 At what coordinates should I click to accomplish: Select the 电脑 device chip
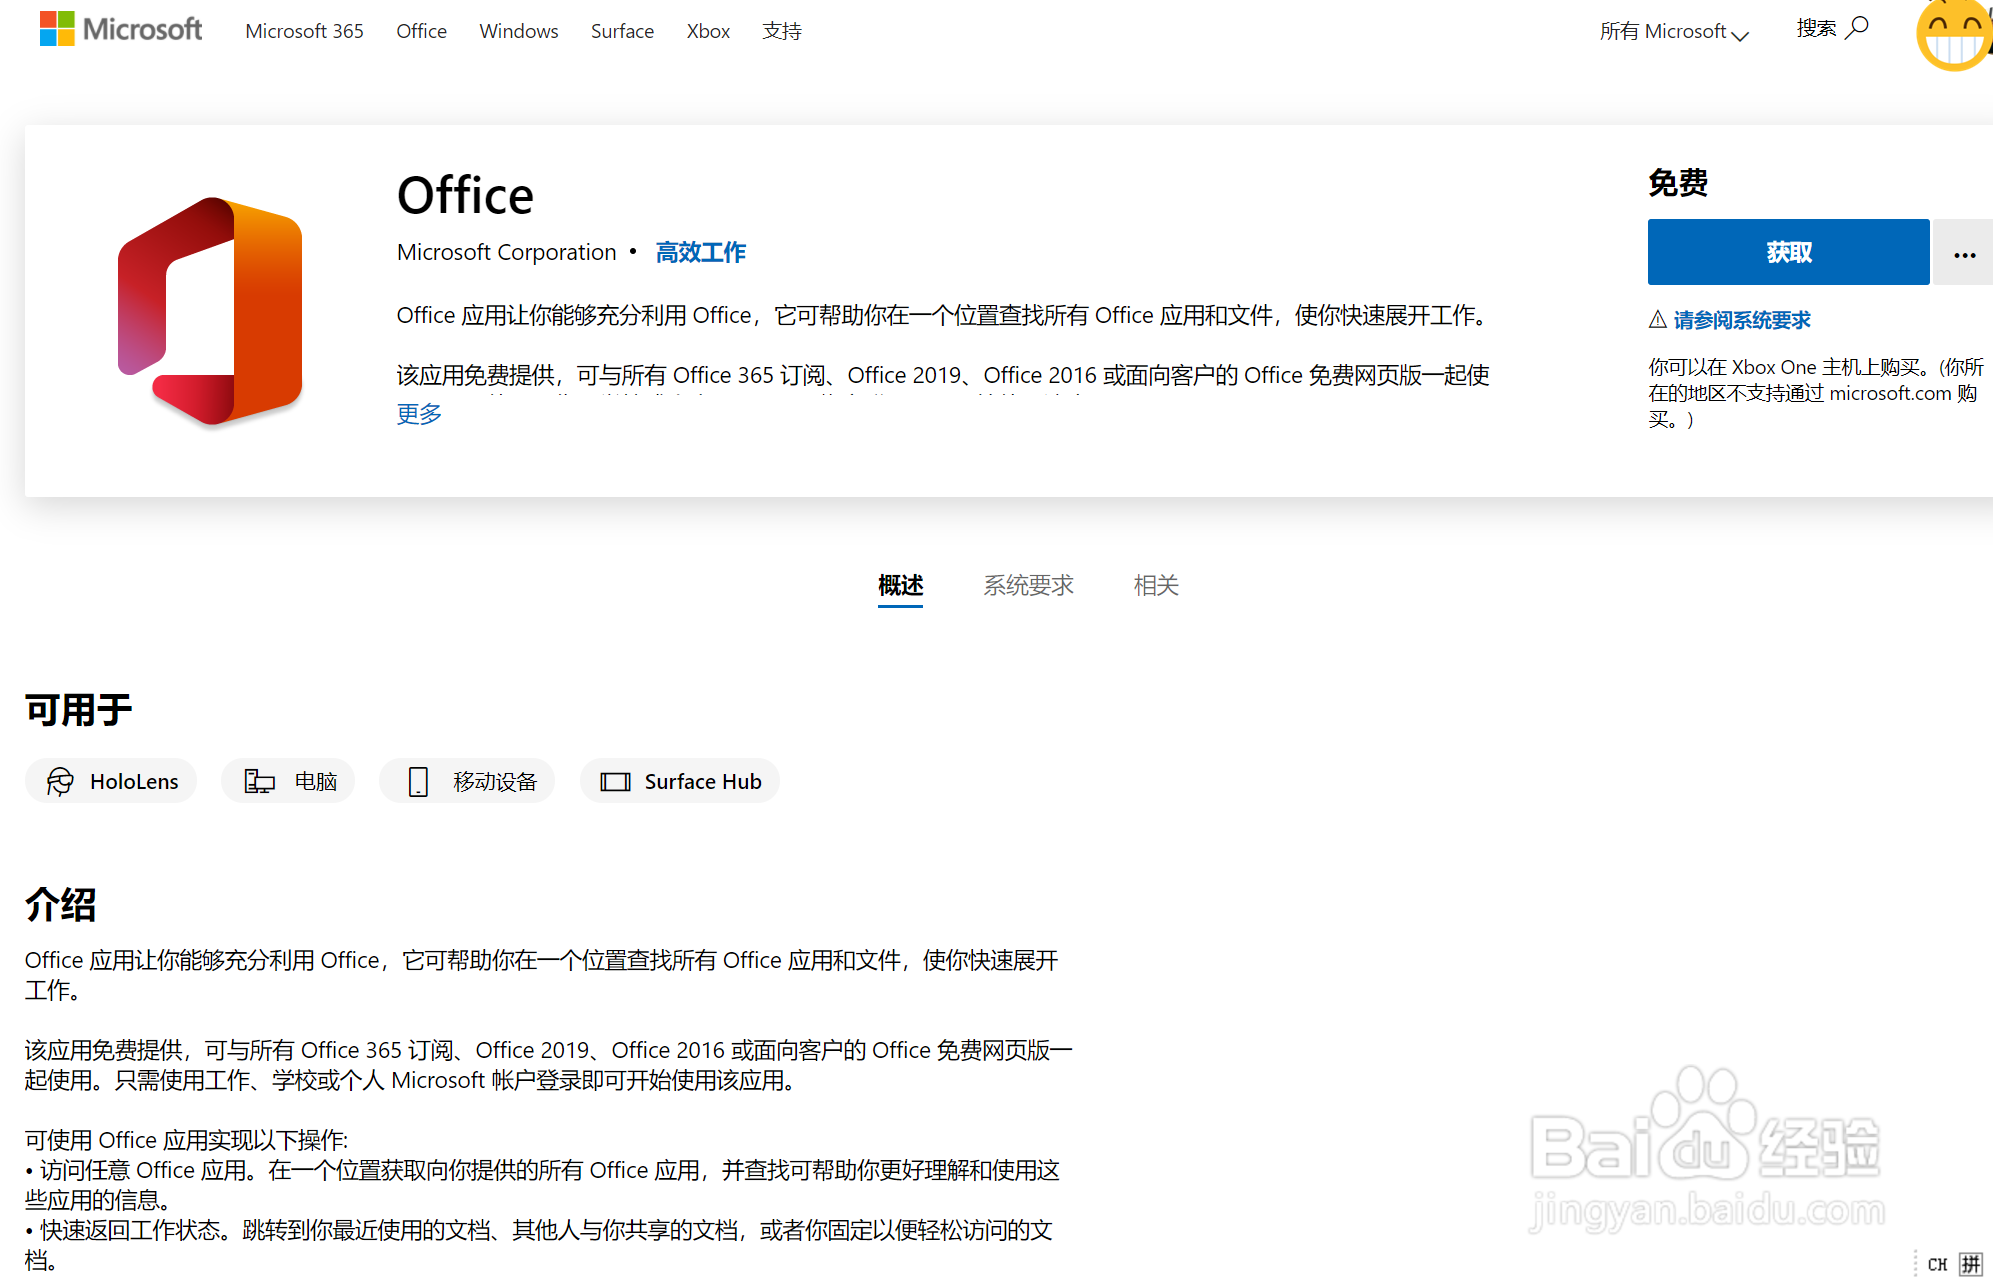pos(289,781)
